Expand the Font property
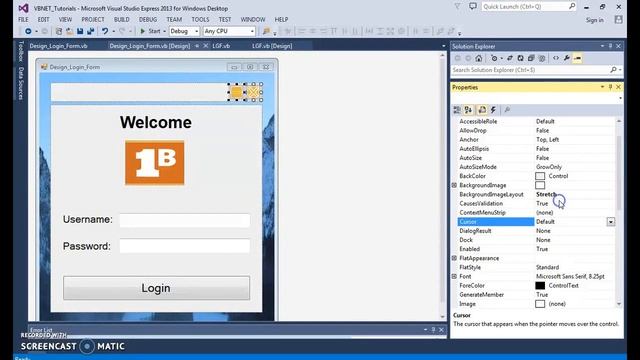Image resolution: width=640 pixels, height=360 pixels. point(454,276)
